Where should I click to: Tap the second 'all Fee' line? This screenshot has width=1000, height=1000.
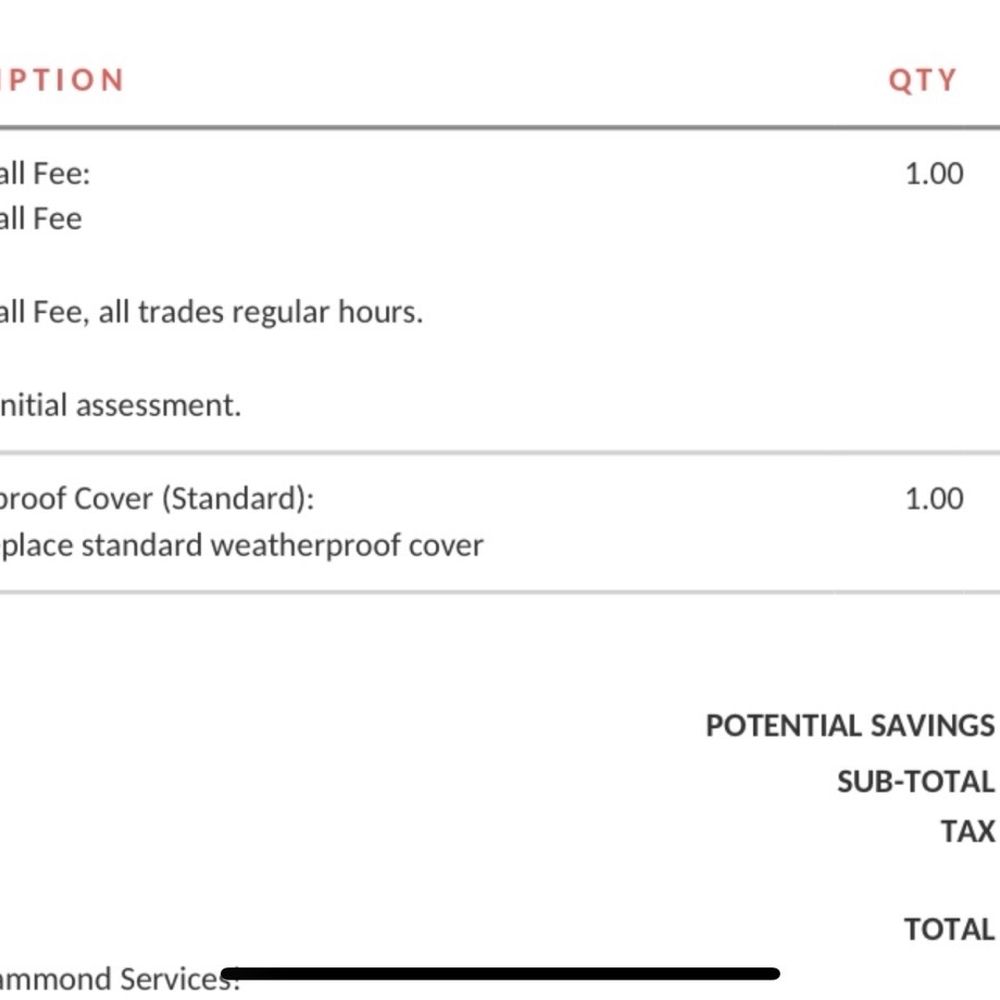tap(41, 219)
